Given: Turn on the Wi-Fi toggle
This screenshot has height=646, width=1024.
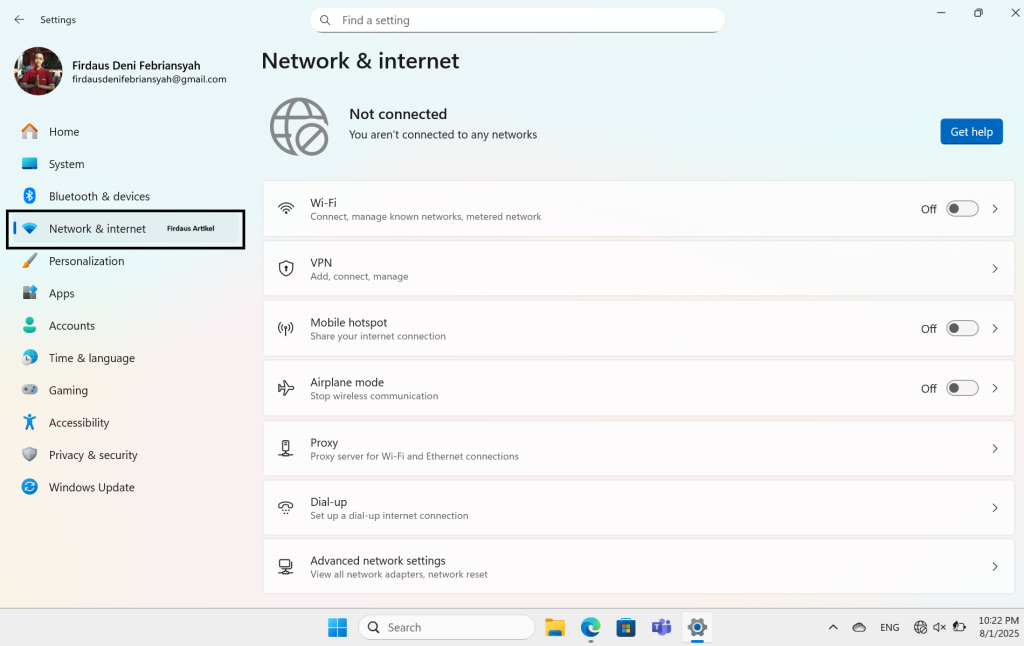Looking at the screenshot, I should tap(962, 208).
